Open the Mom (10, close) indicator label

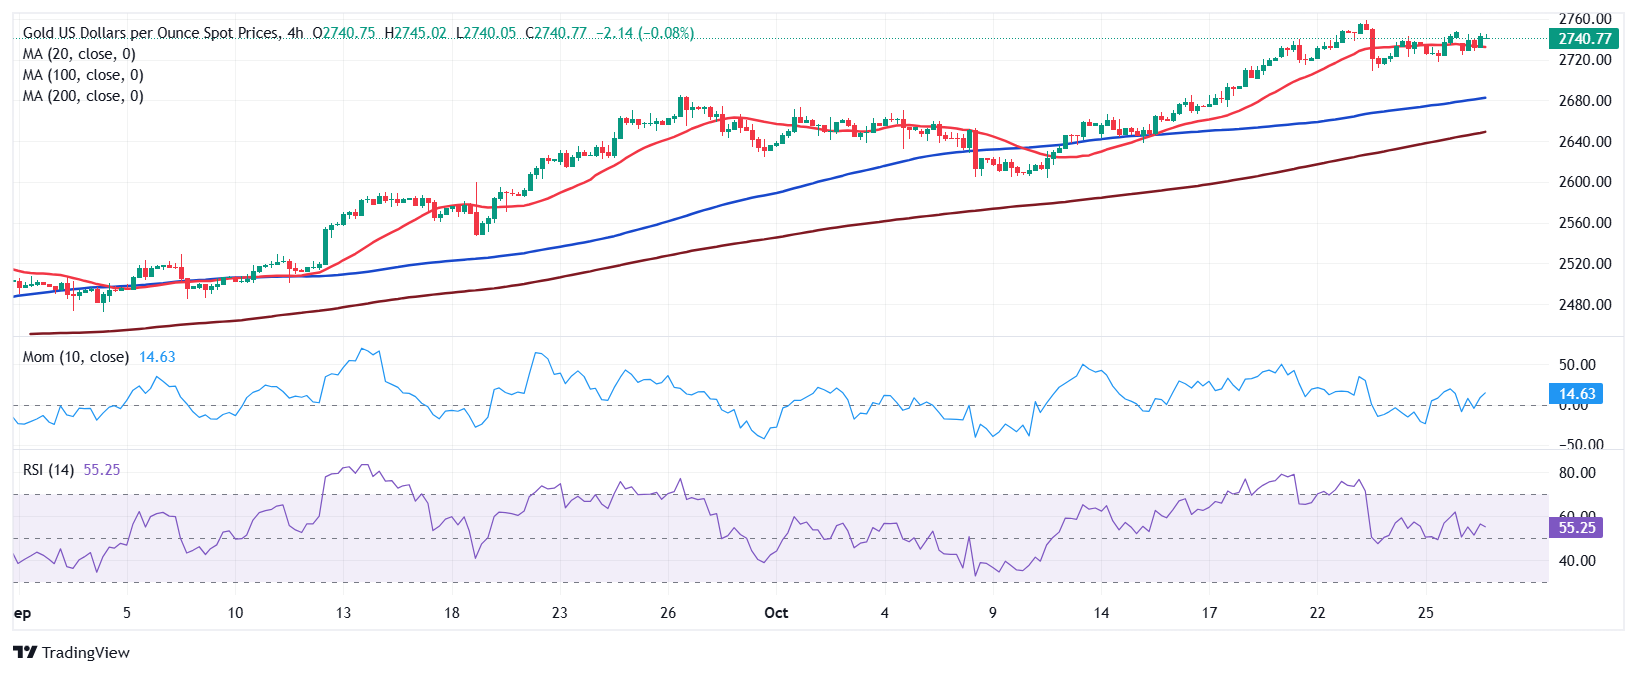click(76, 357)
